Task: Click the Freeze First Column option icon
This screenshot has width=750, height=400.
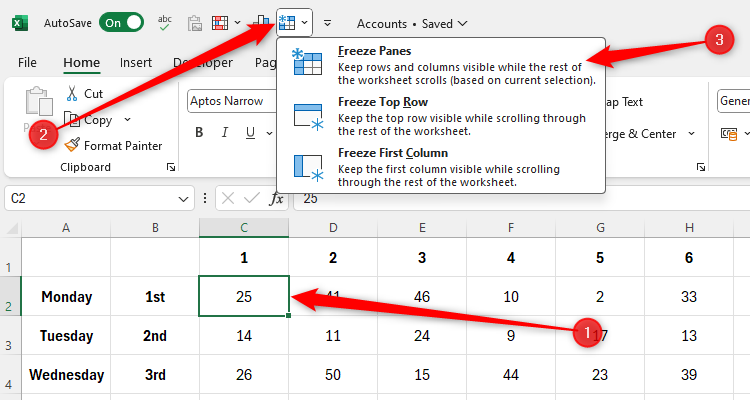Action: 308,167
